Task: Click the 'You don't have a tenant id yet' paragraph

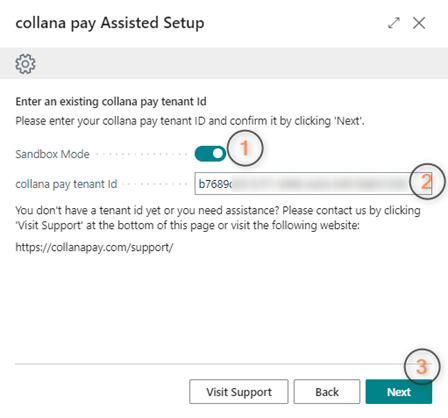Action: (218, 218)
